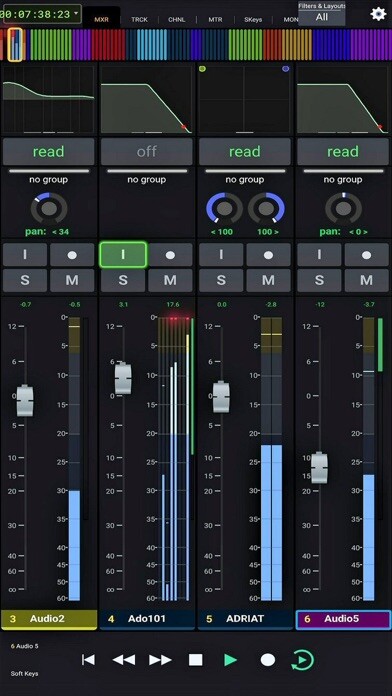The width and height of the screenshot is (392, 696).
Task: Click the Audio5 volume fader handle
Action: pyautogui.click(x=319, y=468)
